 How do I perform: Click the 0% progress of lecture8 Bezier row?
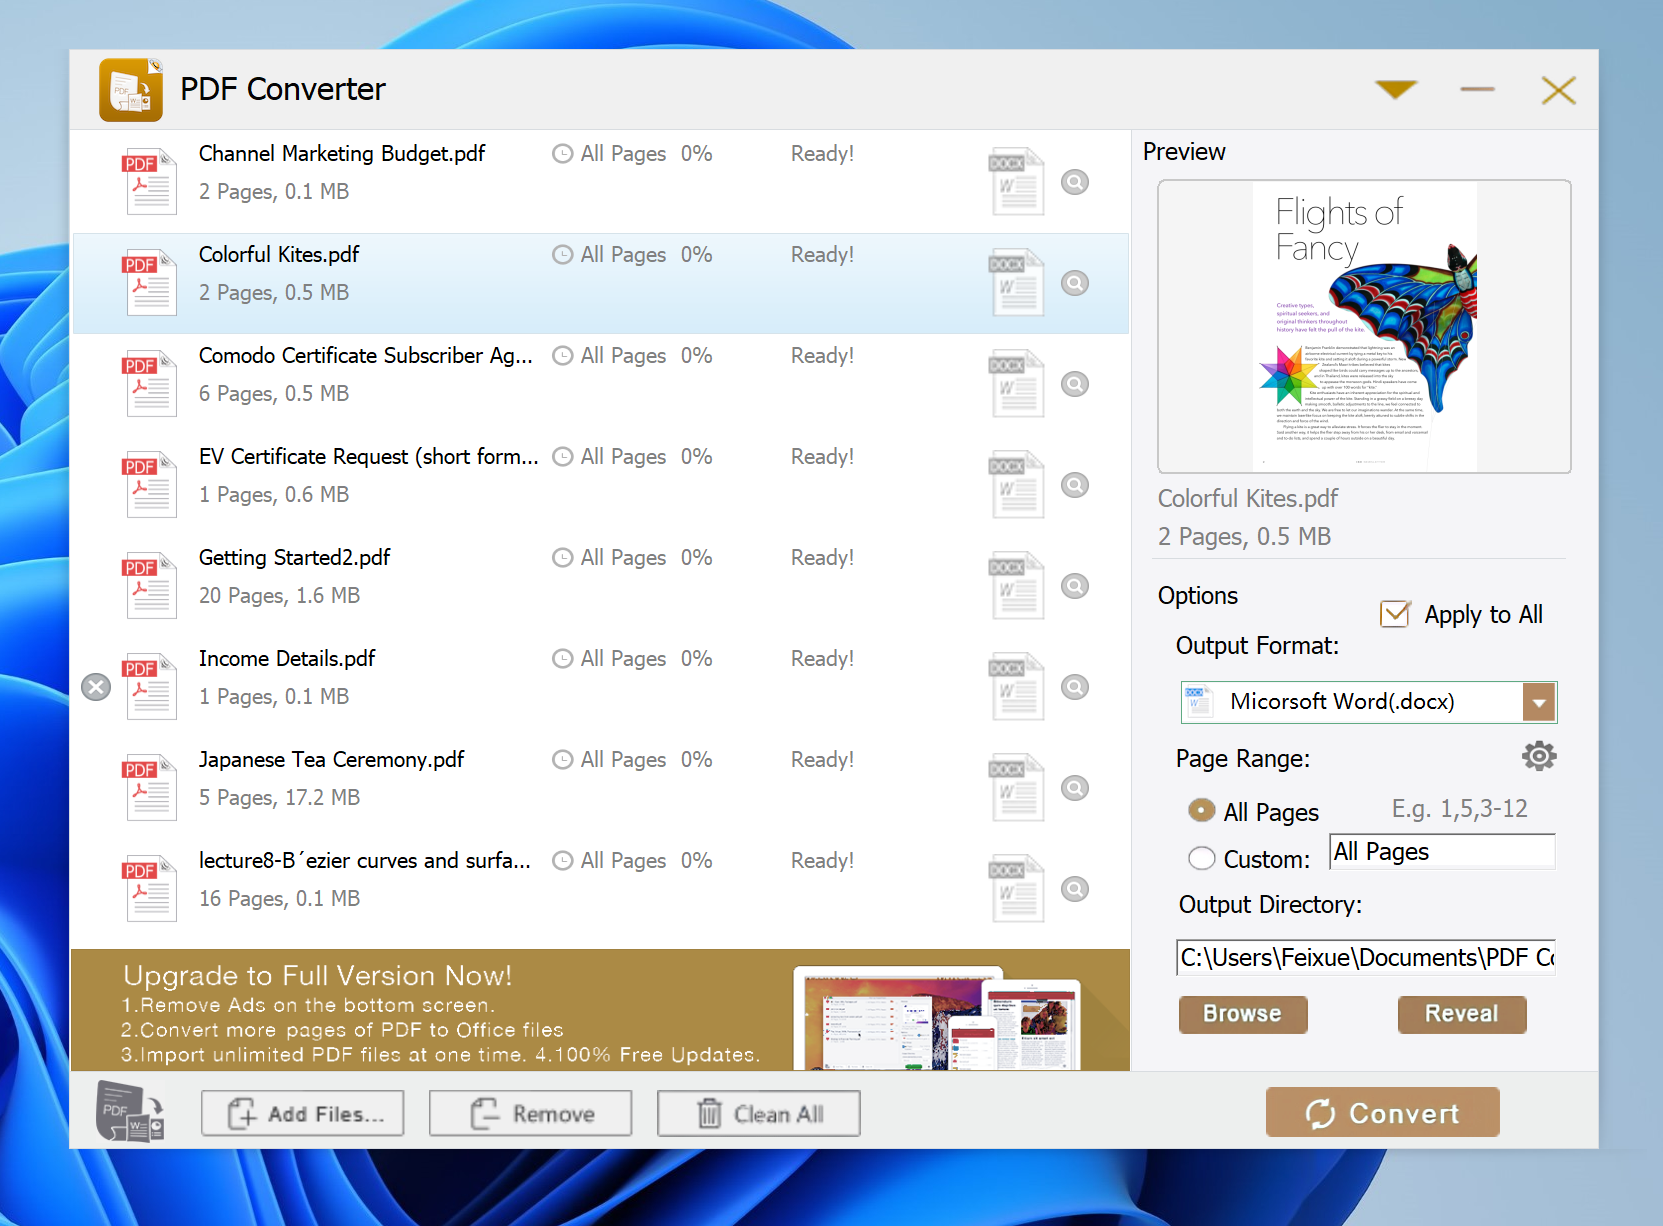click(697, 861)
